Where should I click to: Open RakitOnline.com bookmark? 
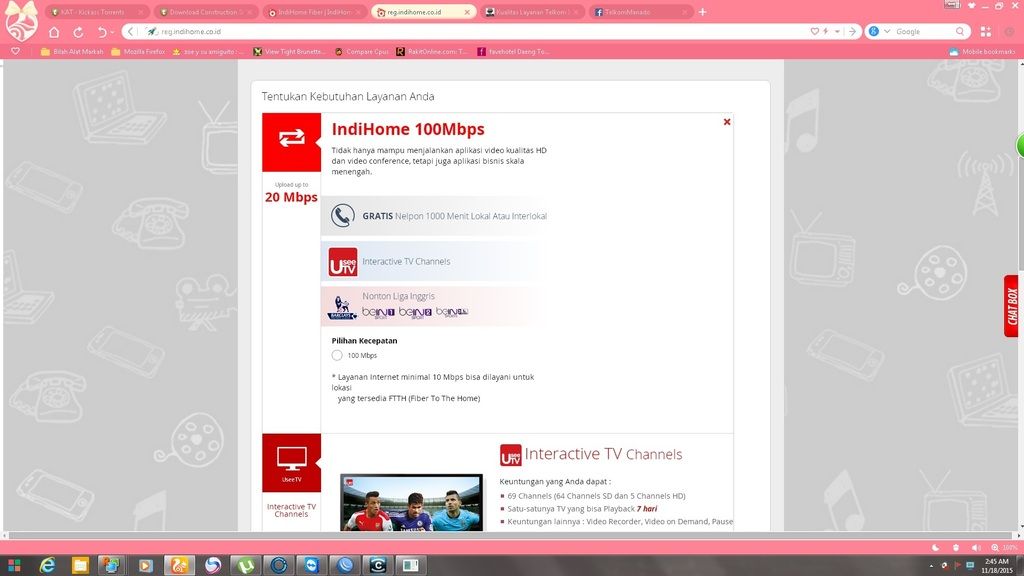pos(431,51)
